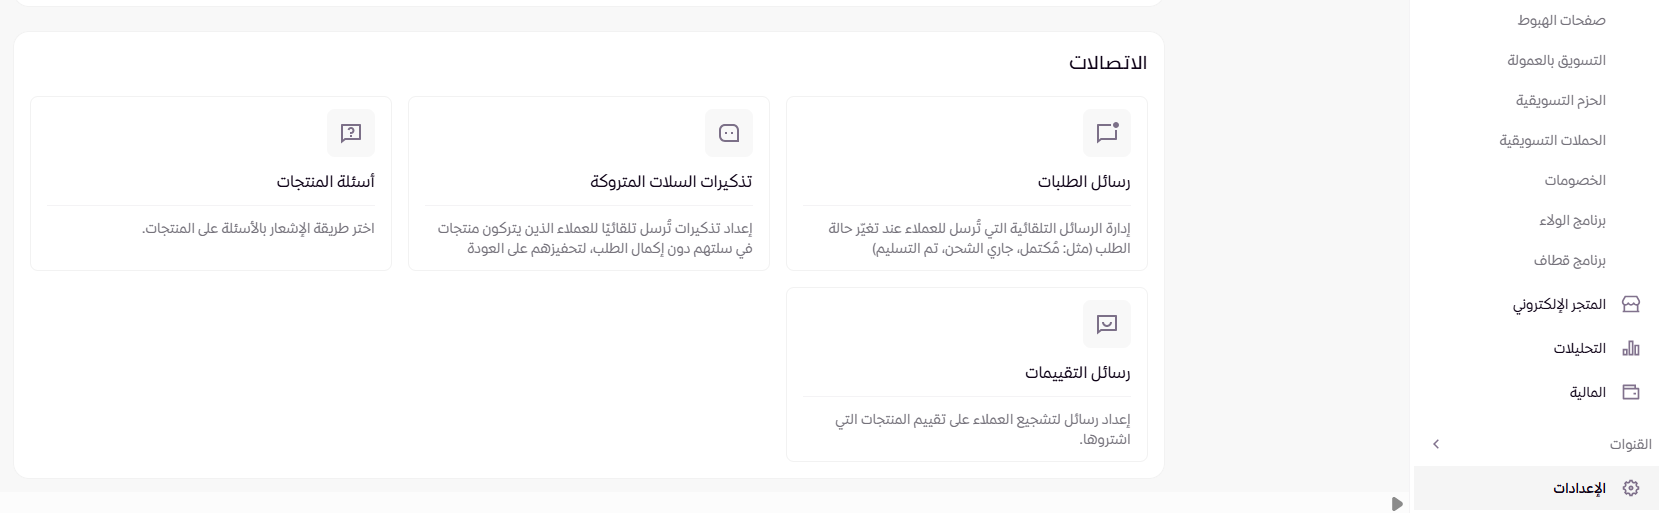1663x513 pixels.
Task: Click the review messages icon (رسائل التقييمات)
Action: click(1107, 324)
